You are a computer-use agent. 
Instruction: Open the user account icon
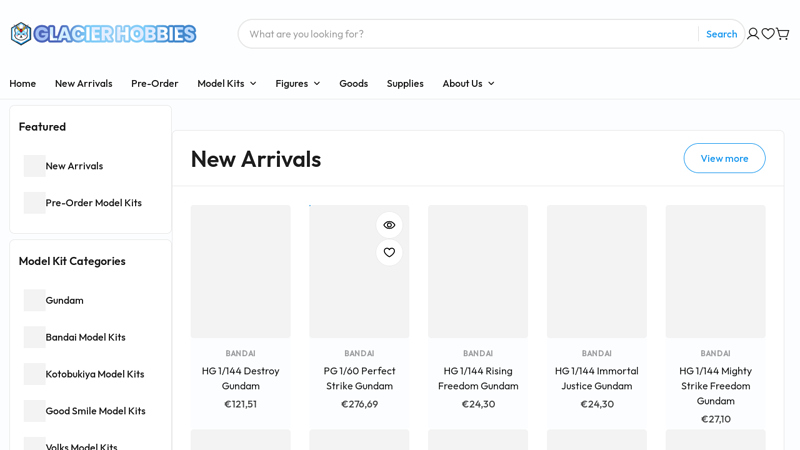tap(753, 34)
